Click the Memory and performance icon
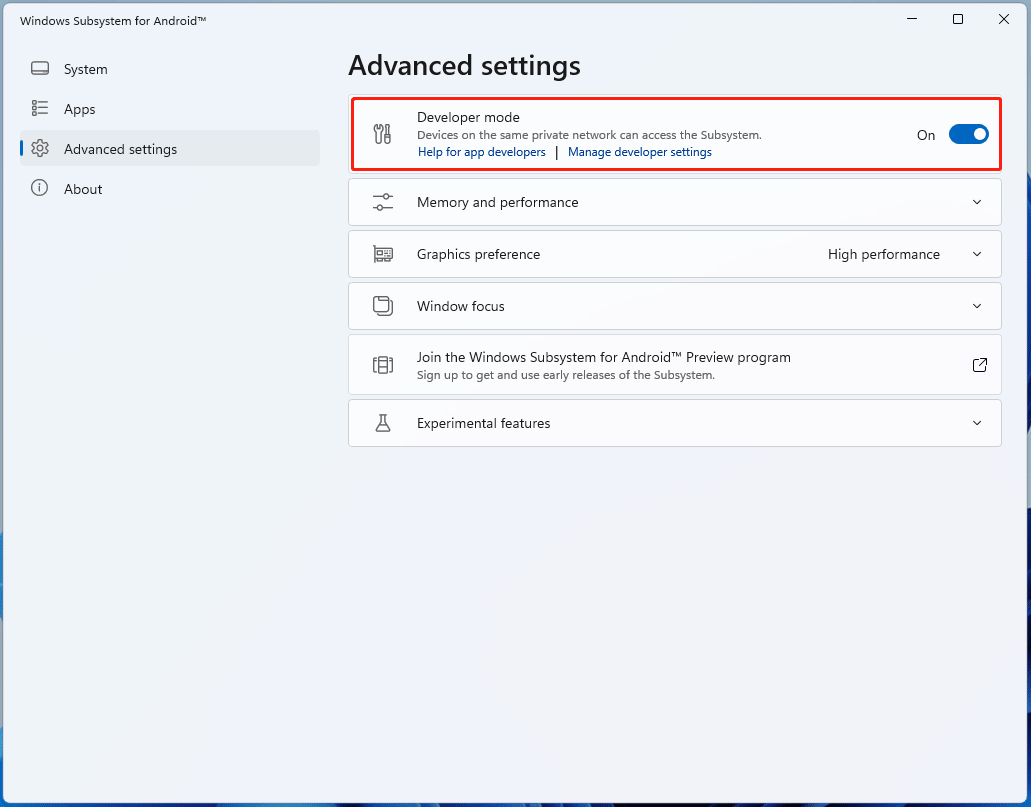1031x807 pixels. pos(383,201)
